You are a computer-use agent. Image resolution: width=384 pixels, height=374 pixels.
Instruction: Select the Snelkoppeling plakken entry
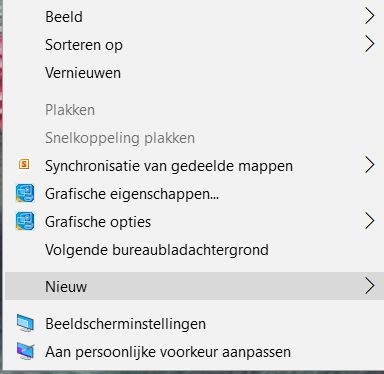[x=120, y=138]
